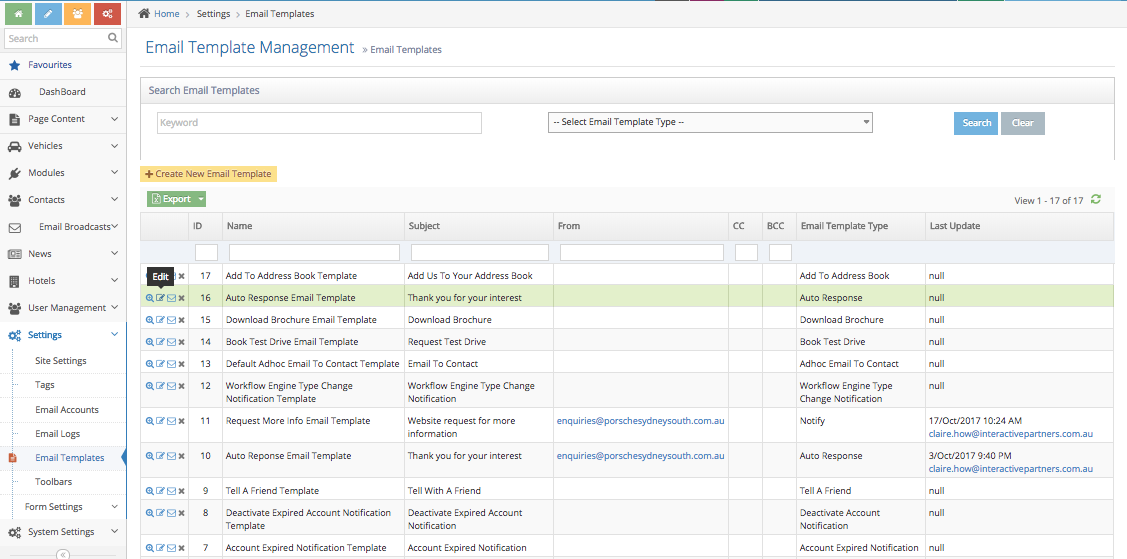Click the orange users shortcut button
The image size is (1127, 559).
point(78,14)
